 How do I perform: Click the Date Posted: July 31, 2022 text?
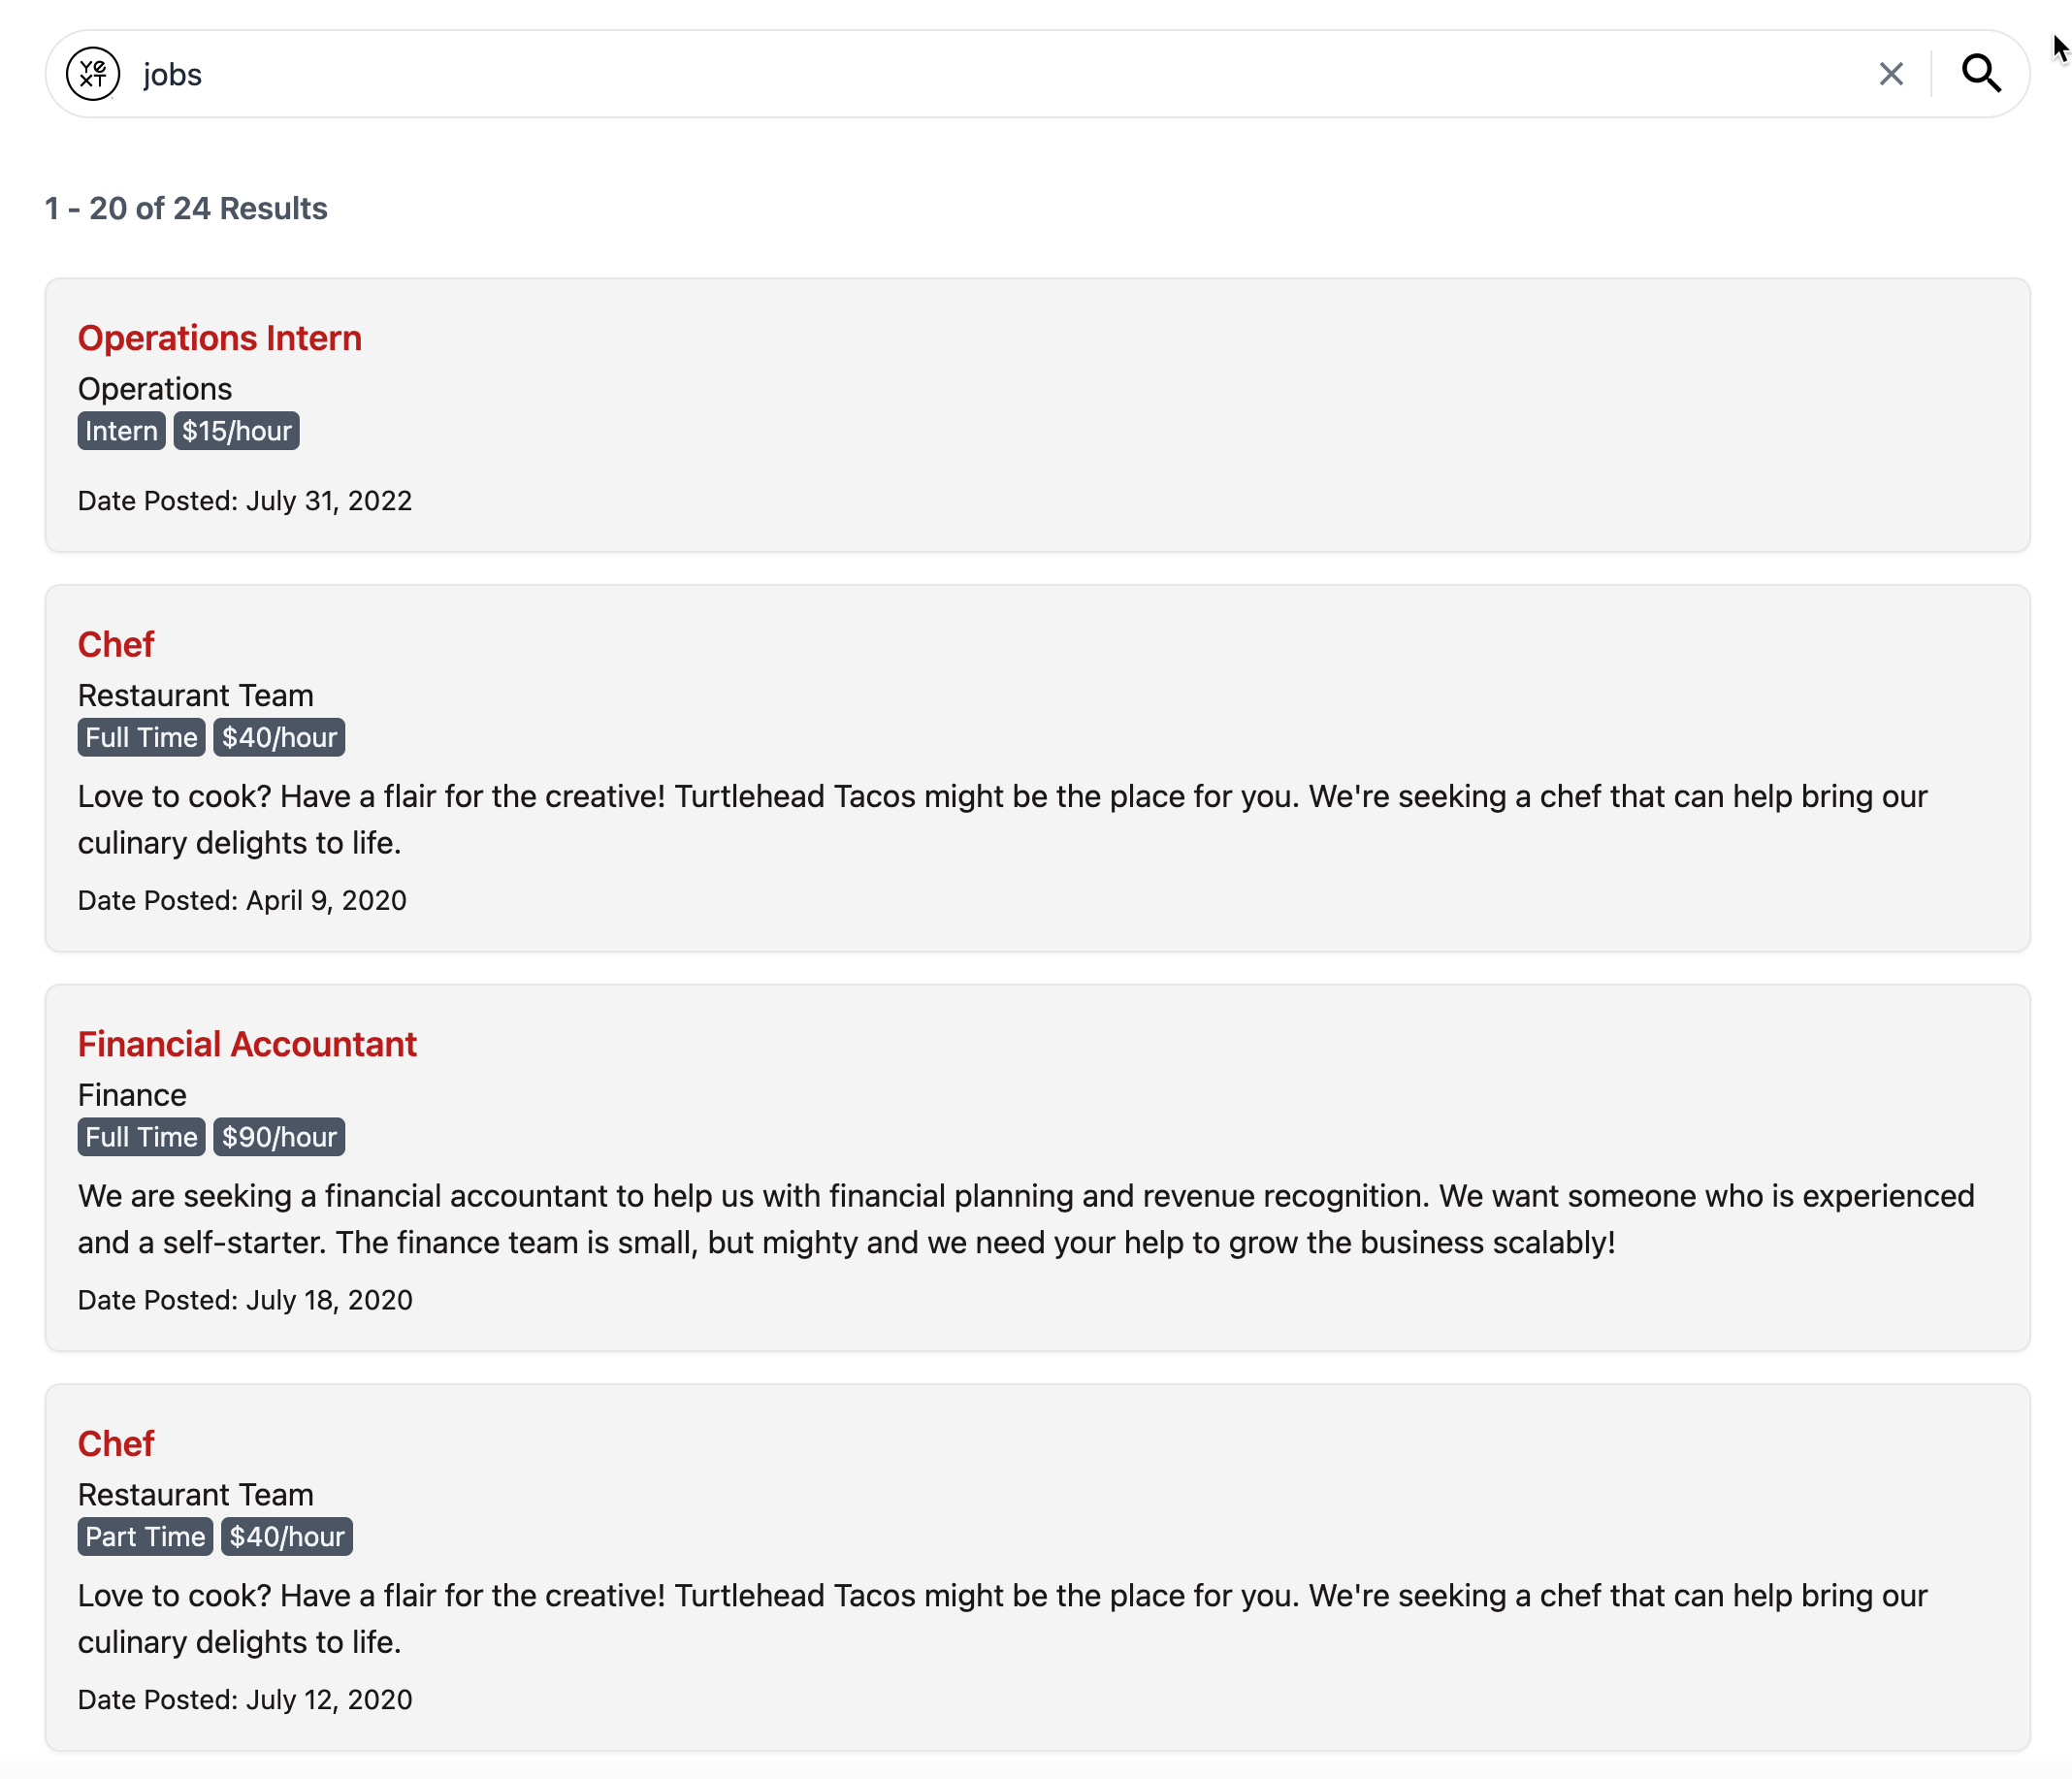pos(245,500)
